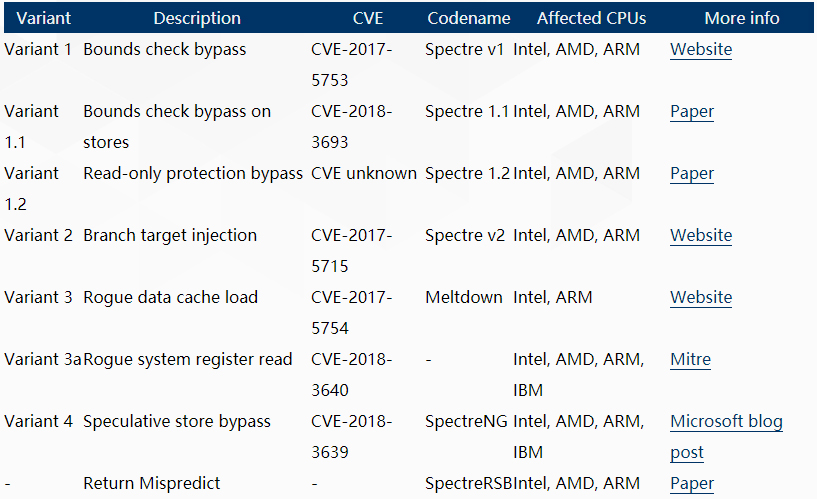This screenshot has width=817, height=499.
Task: Click the Return Mispredict description
Action: tap(152, 483)
